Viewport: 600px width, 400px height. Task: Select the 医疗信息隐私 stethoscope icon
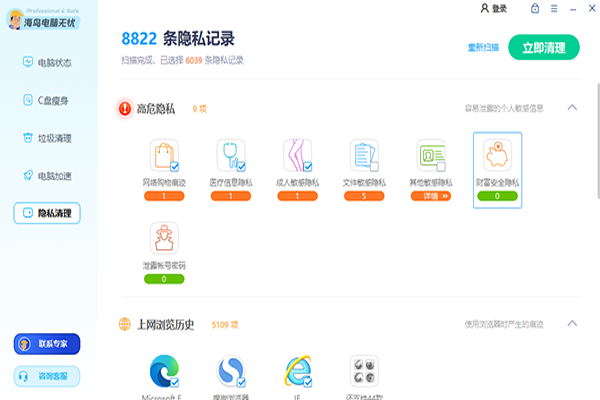230,156
